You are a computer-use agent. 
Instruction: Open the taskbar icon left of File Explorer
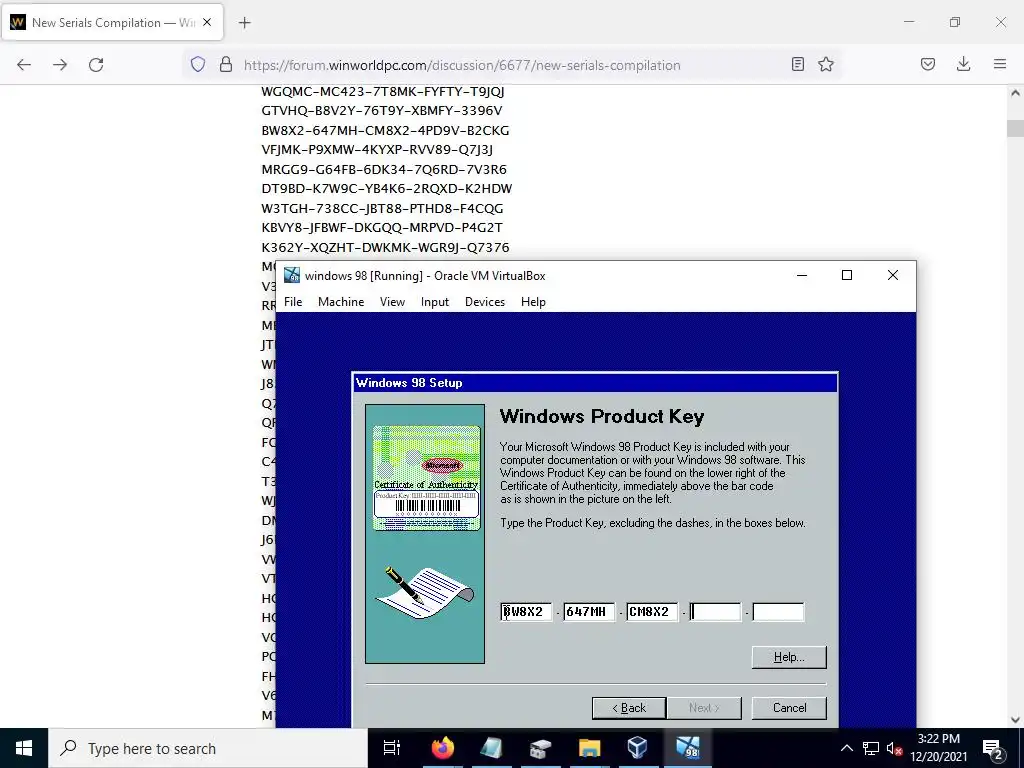click(x=540, y=748)
